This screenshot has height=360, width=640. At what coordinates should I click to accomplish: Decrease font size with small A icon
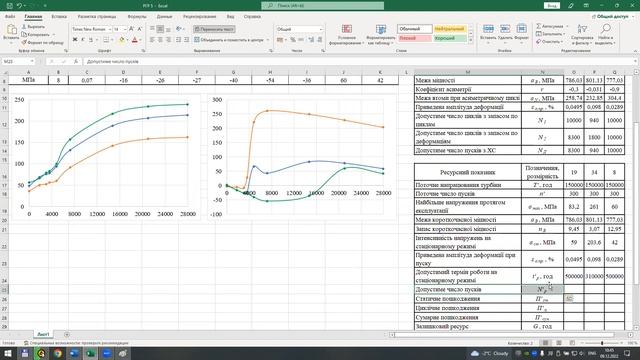click(140, 29)
